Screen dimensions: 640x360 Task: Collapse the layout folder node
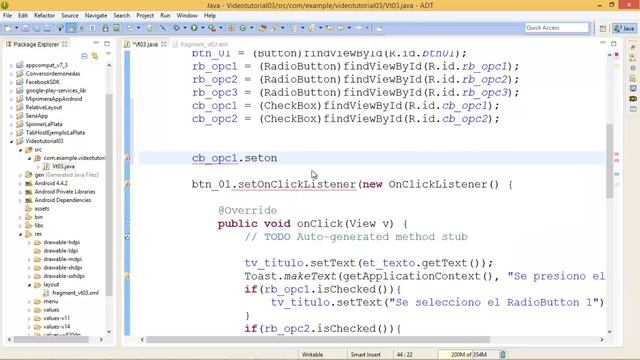[x=29, y=285]
